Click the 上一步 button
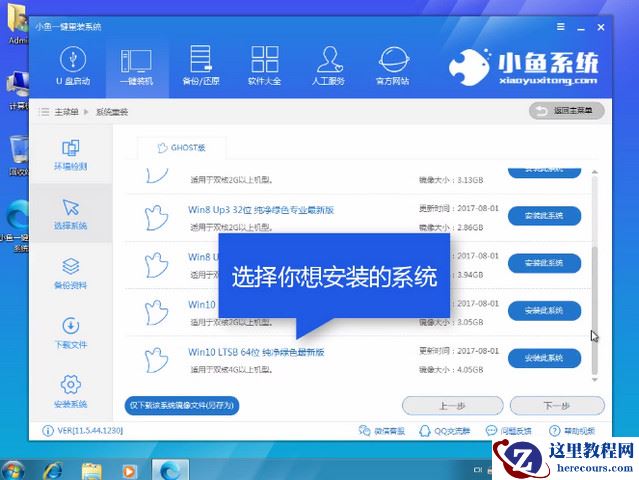The image size is (639, 480). pyautogui.click(x=452, y=406)
